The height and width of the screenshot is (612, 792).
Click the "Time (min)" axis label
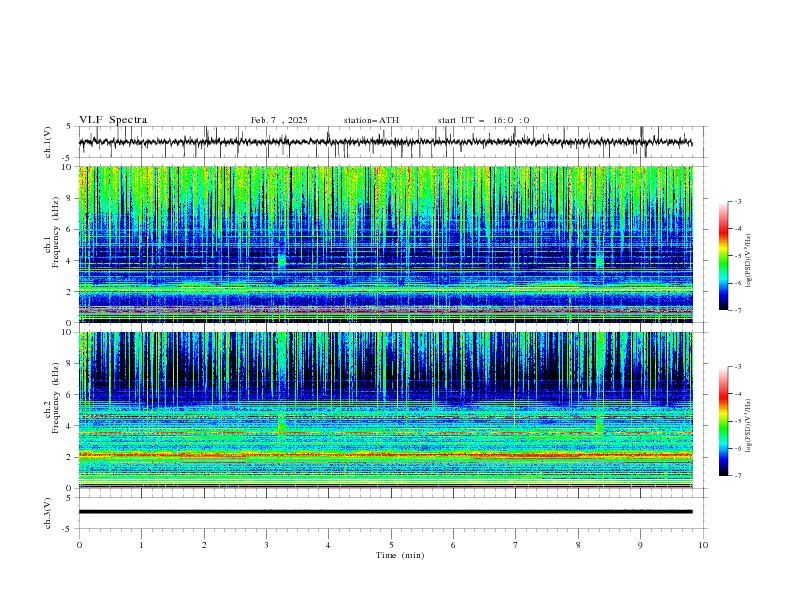pyautogui.click(x=400, y=555)
